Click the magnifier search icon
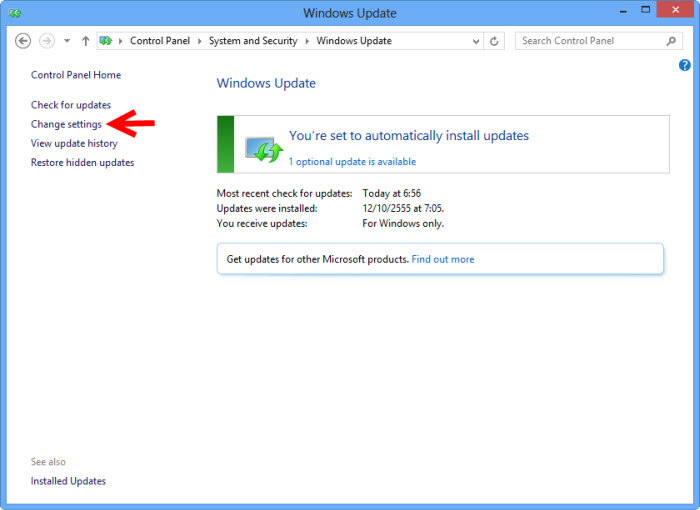 [671, 41]
